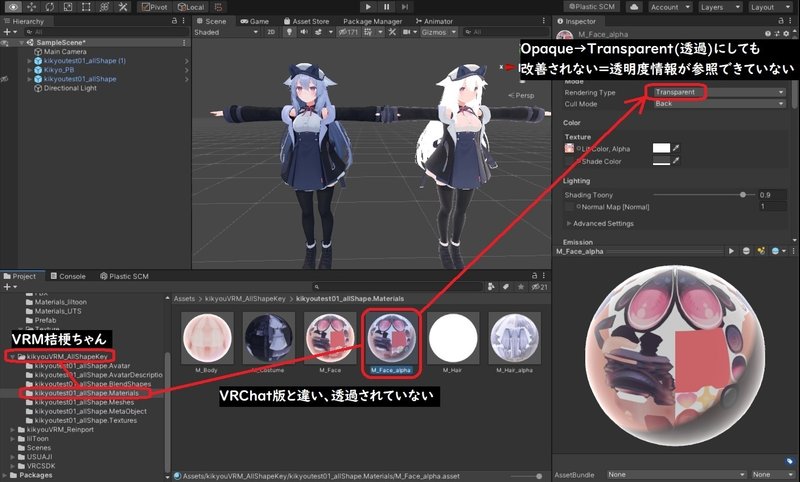Image resolution: width=800 pixels, height=482 pixels.
Task: Toggle grid snapping icon
Action: 218,7
